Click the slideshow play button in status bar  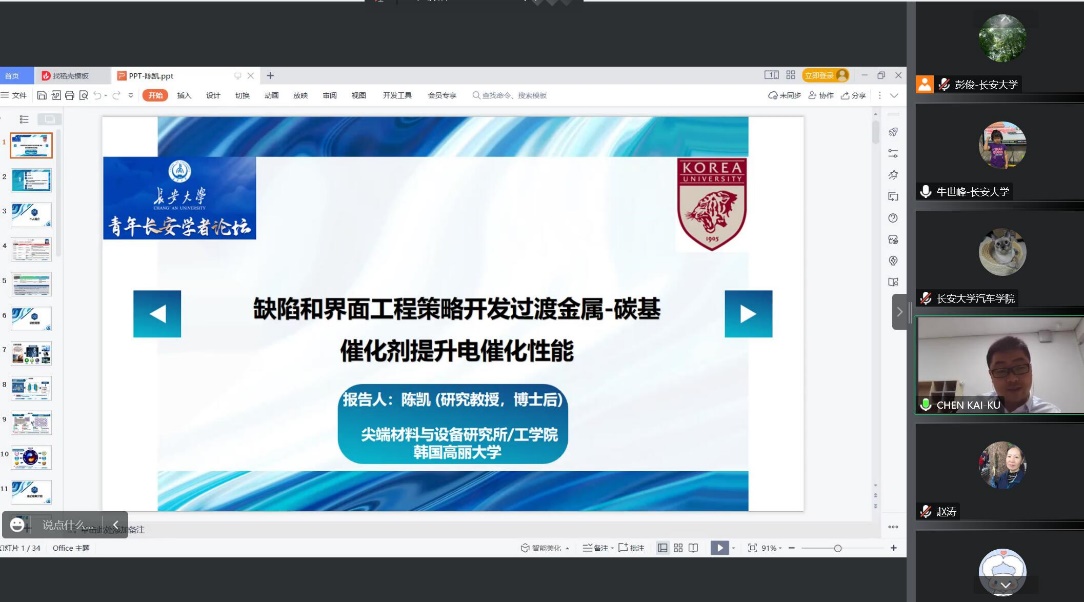click(x=718, y=548)
